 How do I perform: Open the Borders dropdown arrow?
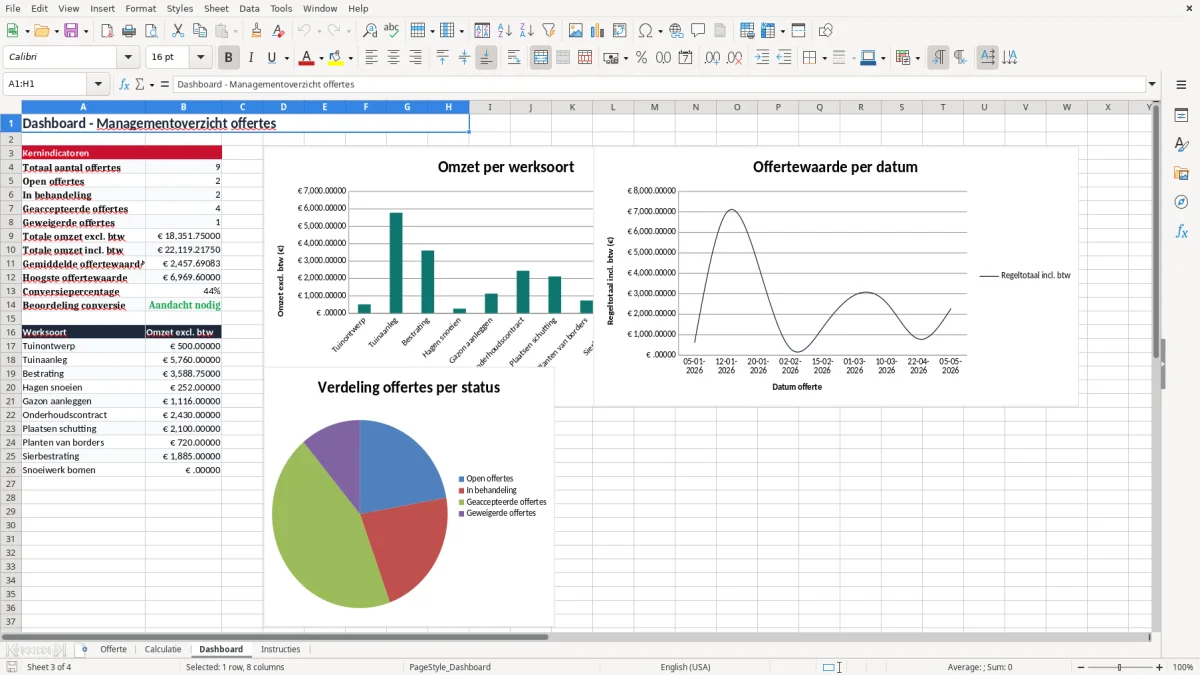coord(824,58)
